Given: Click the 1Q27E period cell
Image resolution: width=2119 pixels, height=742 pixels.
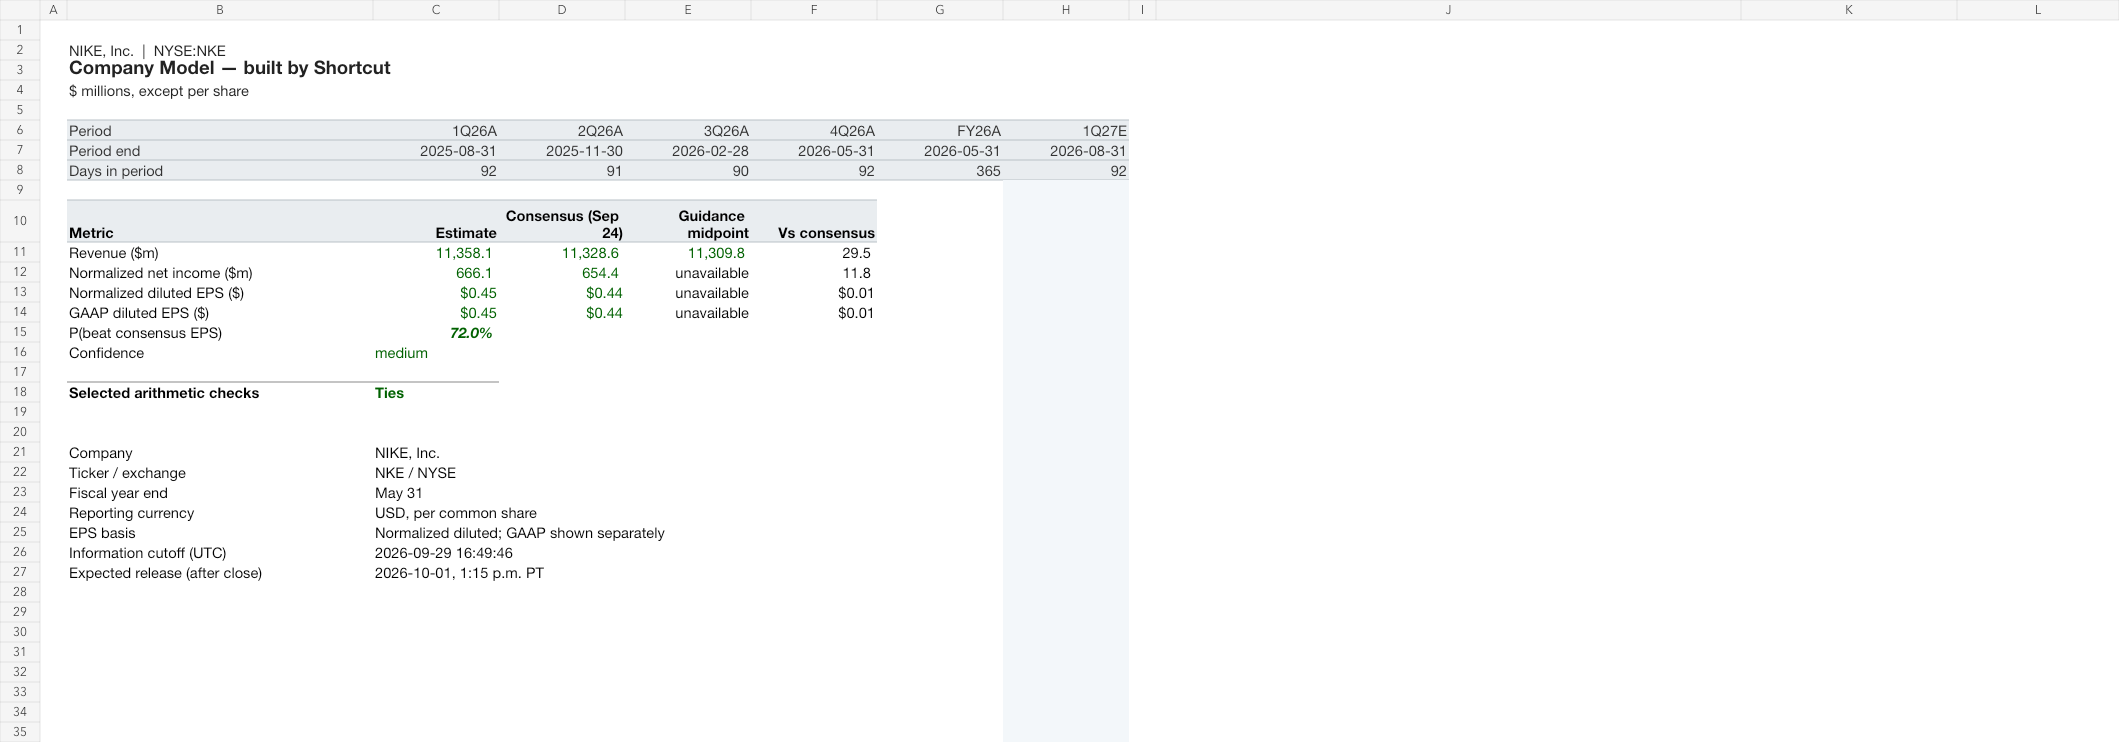Looking at the screenshot, I should point(1066,131).
